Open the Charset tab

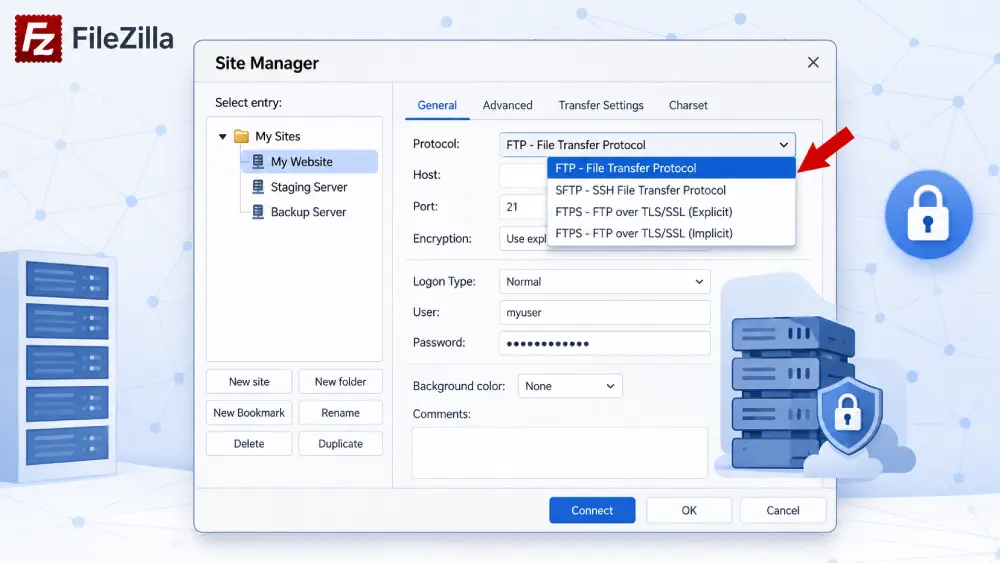point(688,105)
